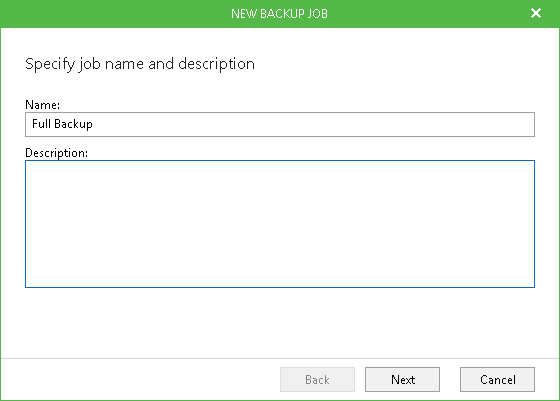Image resolution: width=560 pixels, height=401 pixels.
Task: Click the 'Name:' label
Action: (42, 105)
